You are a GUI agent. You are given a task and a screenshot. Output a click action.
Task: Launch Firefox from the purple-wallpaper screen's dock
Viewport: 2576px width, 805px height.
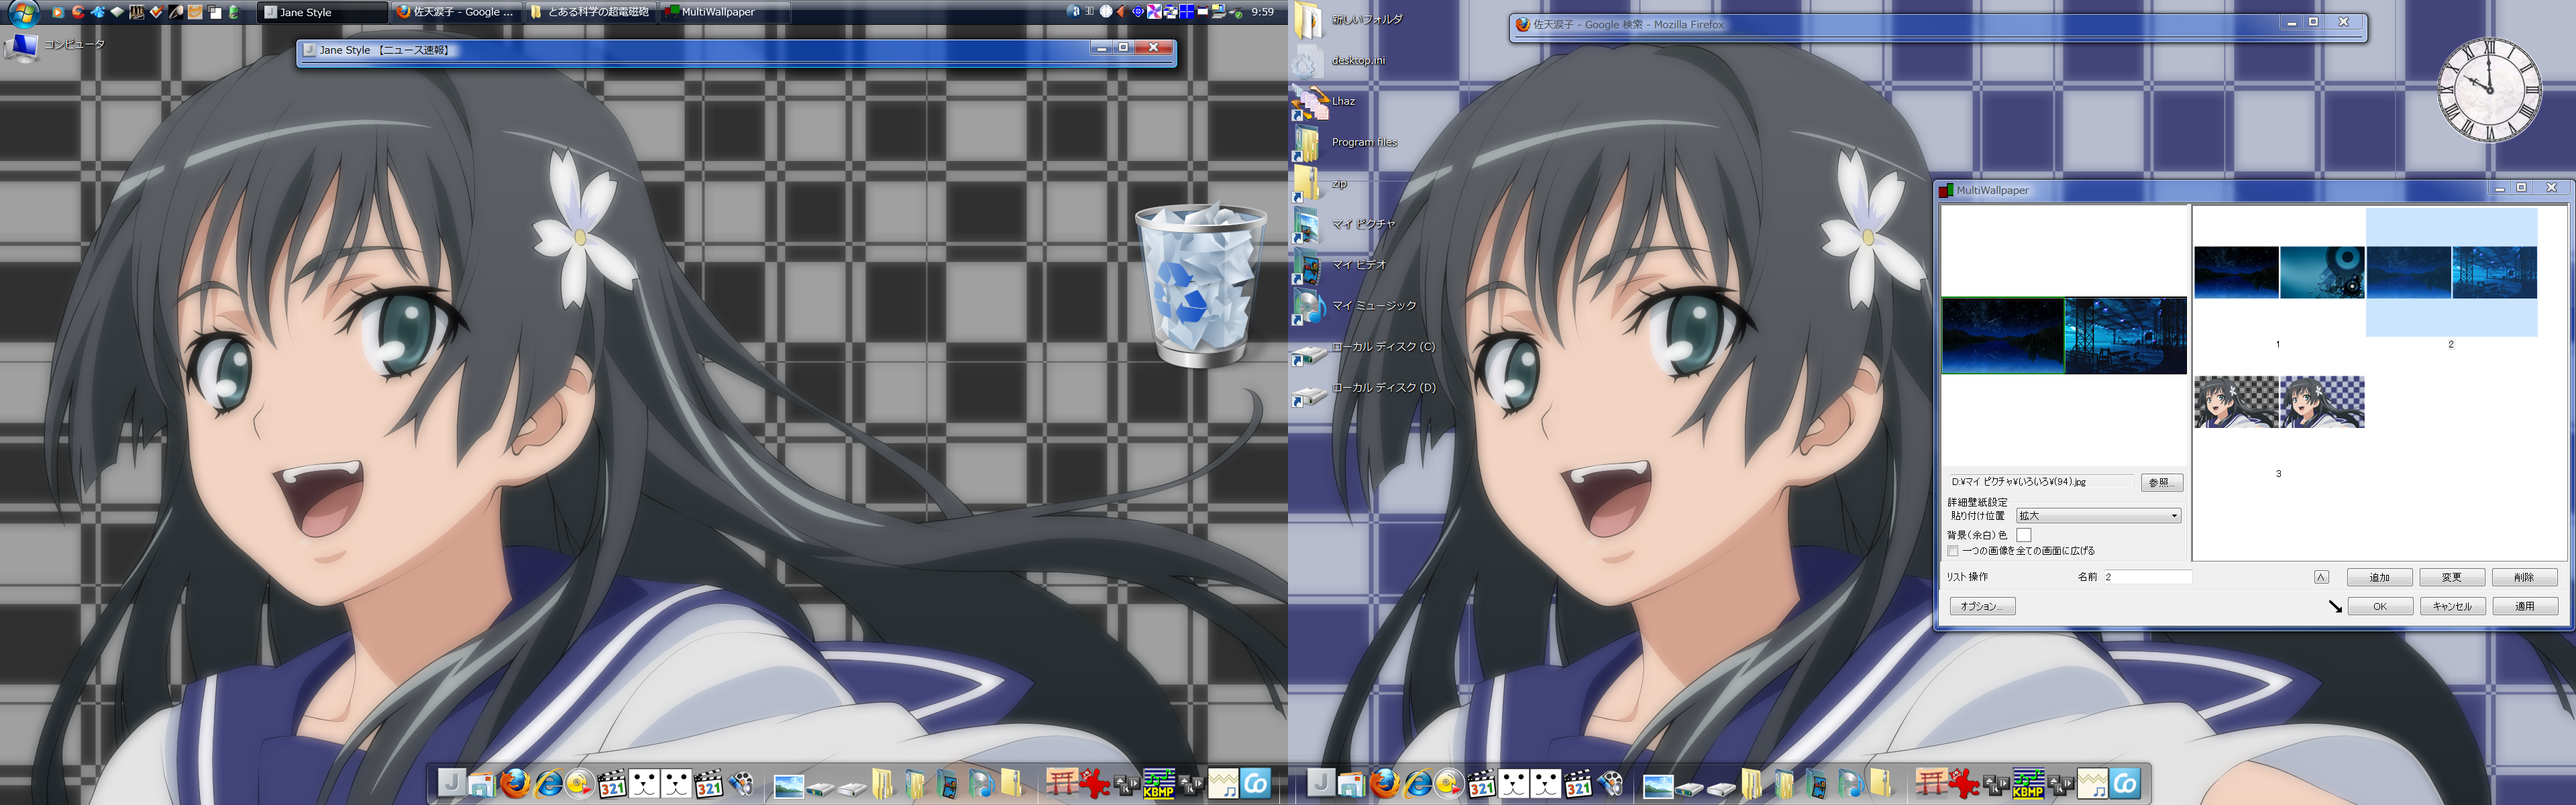pyautogui.click(x=1385, y=783)
